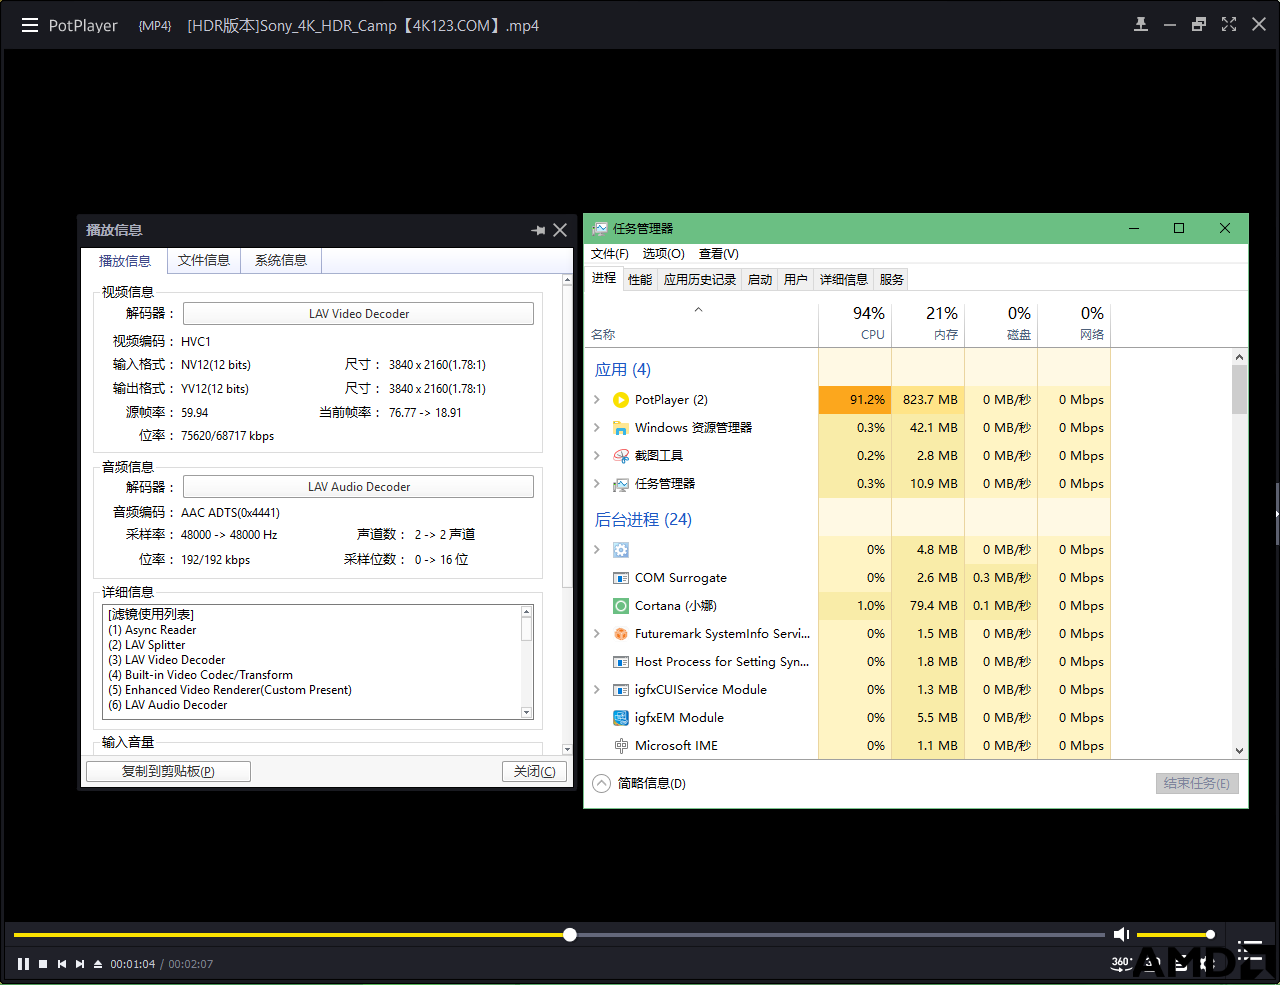Click the Futuremark SystemInfo service icon
Viewport: 1280px width, 985px height.
click(x=621, y=634)
